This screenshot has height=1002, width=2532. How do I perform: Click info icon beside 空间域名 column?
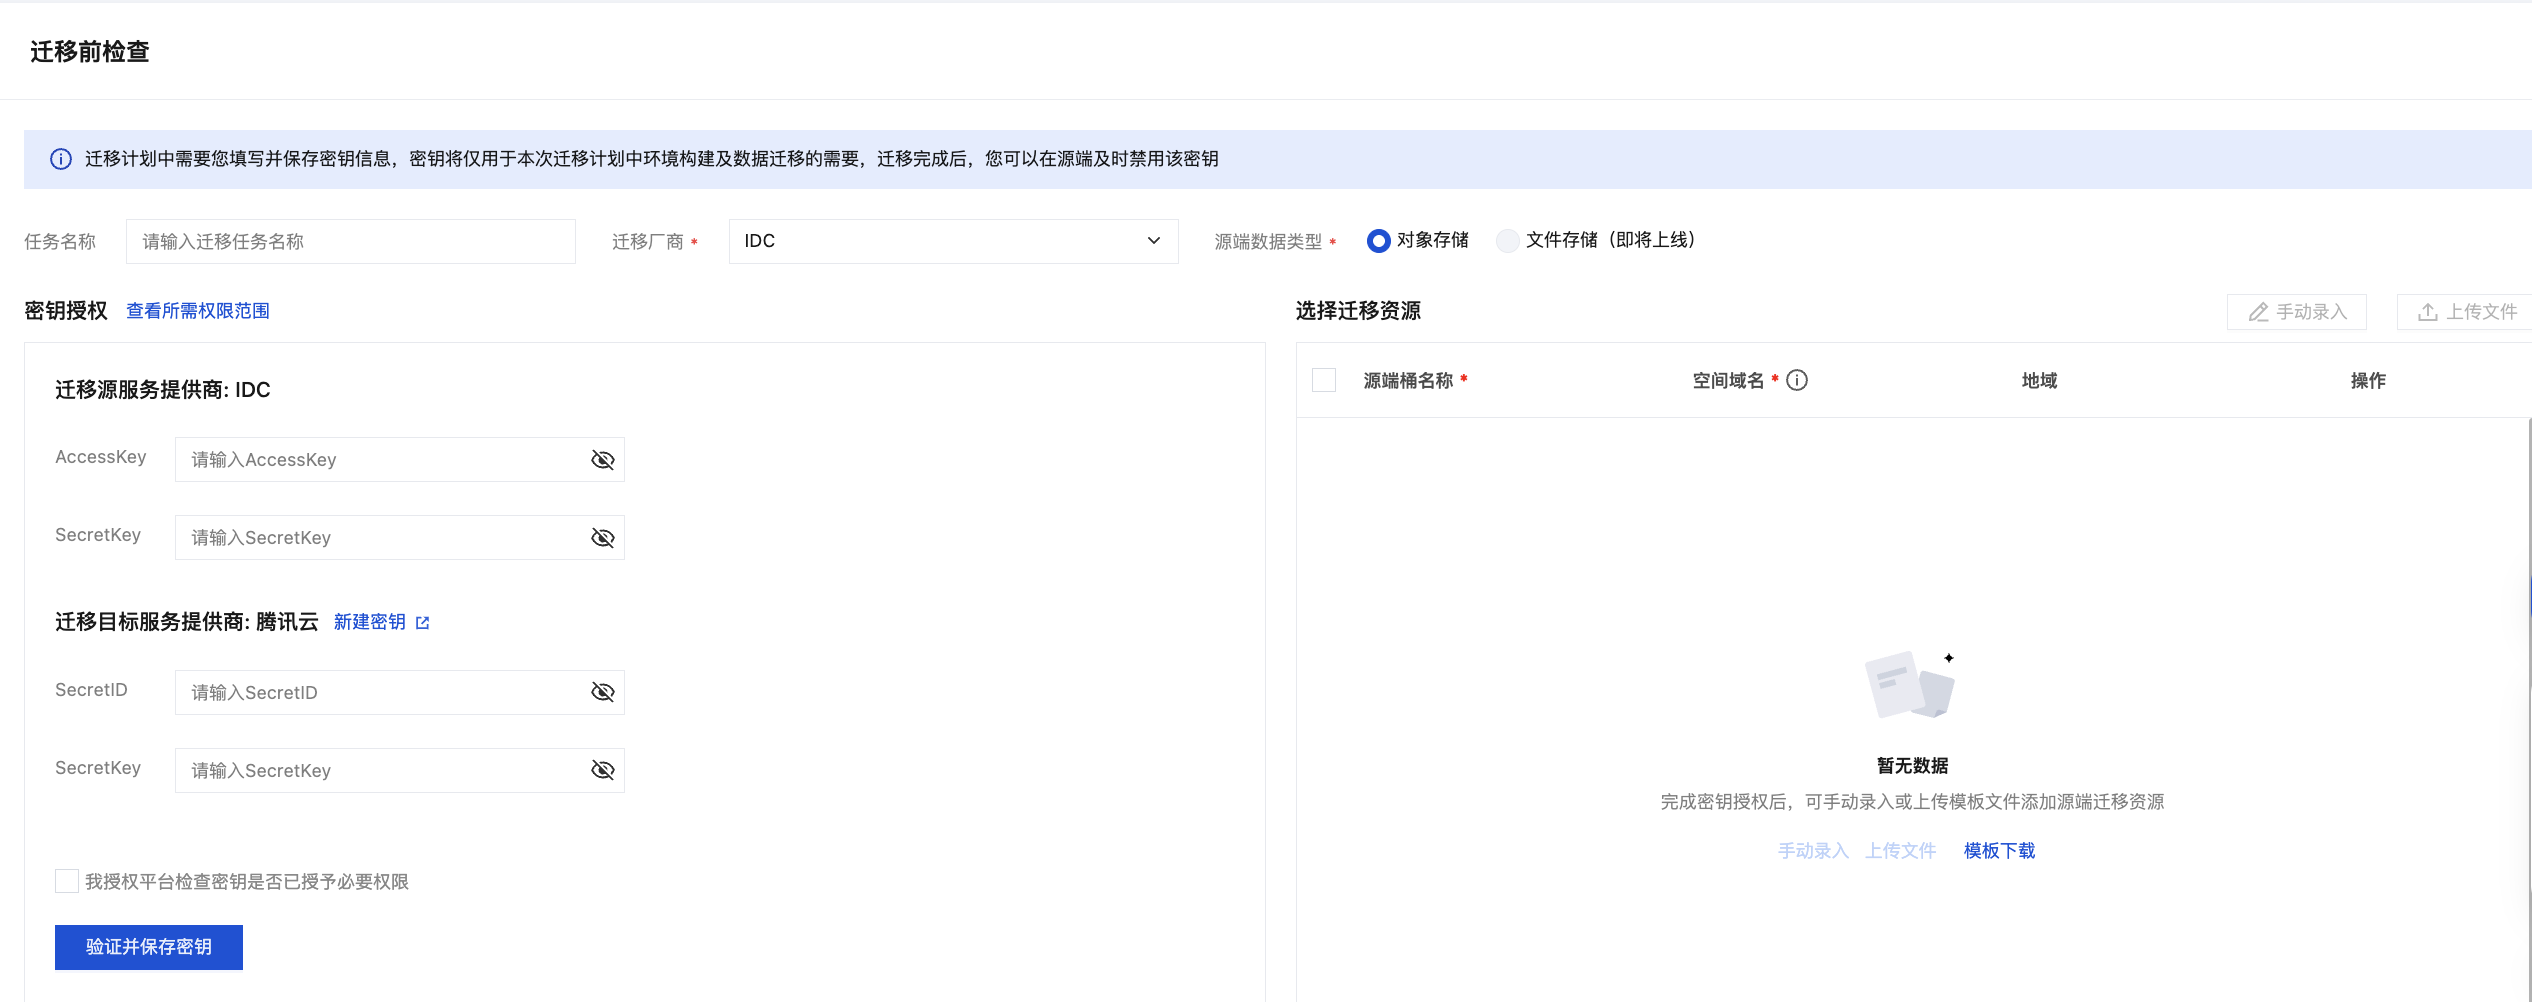pyautogui.click(x=1797, y=381)
